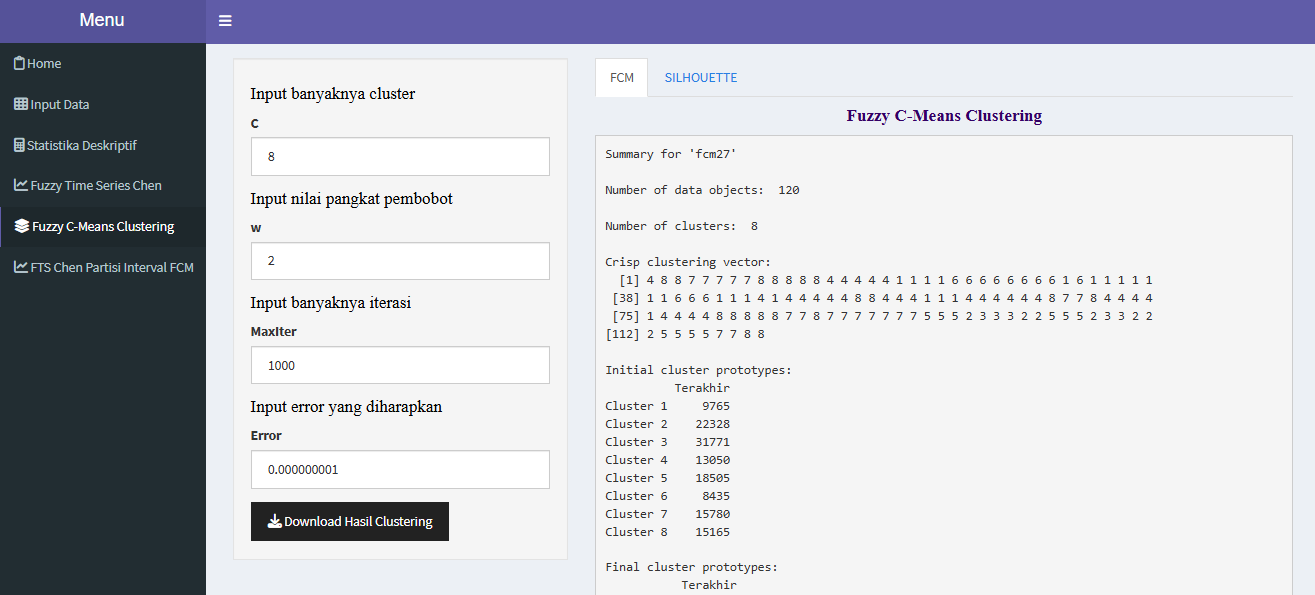
Task: Click 'Final cluster prototypes:' line
Action: 691,567
